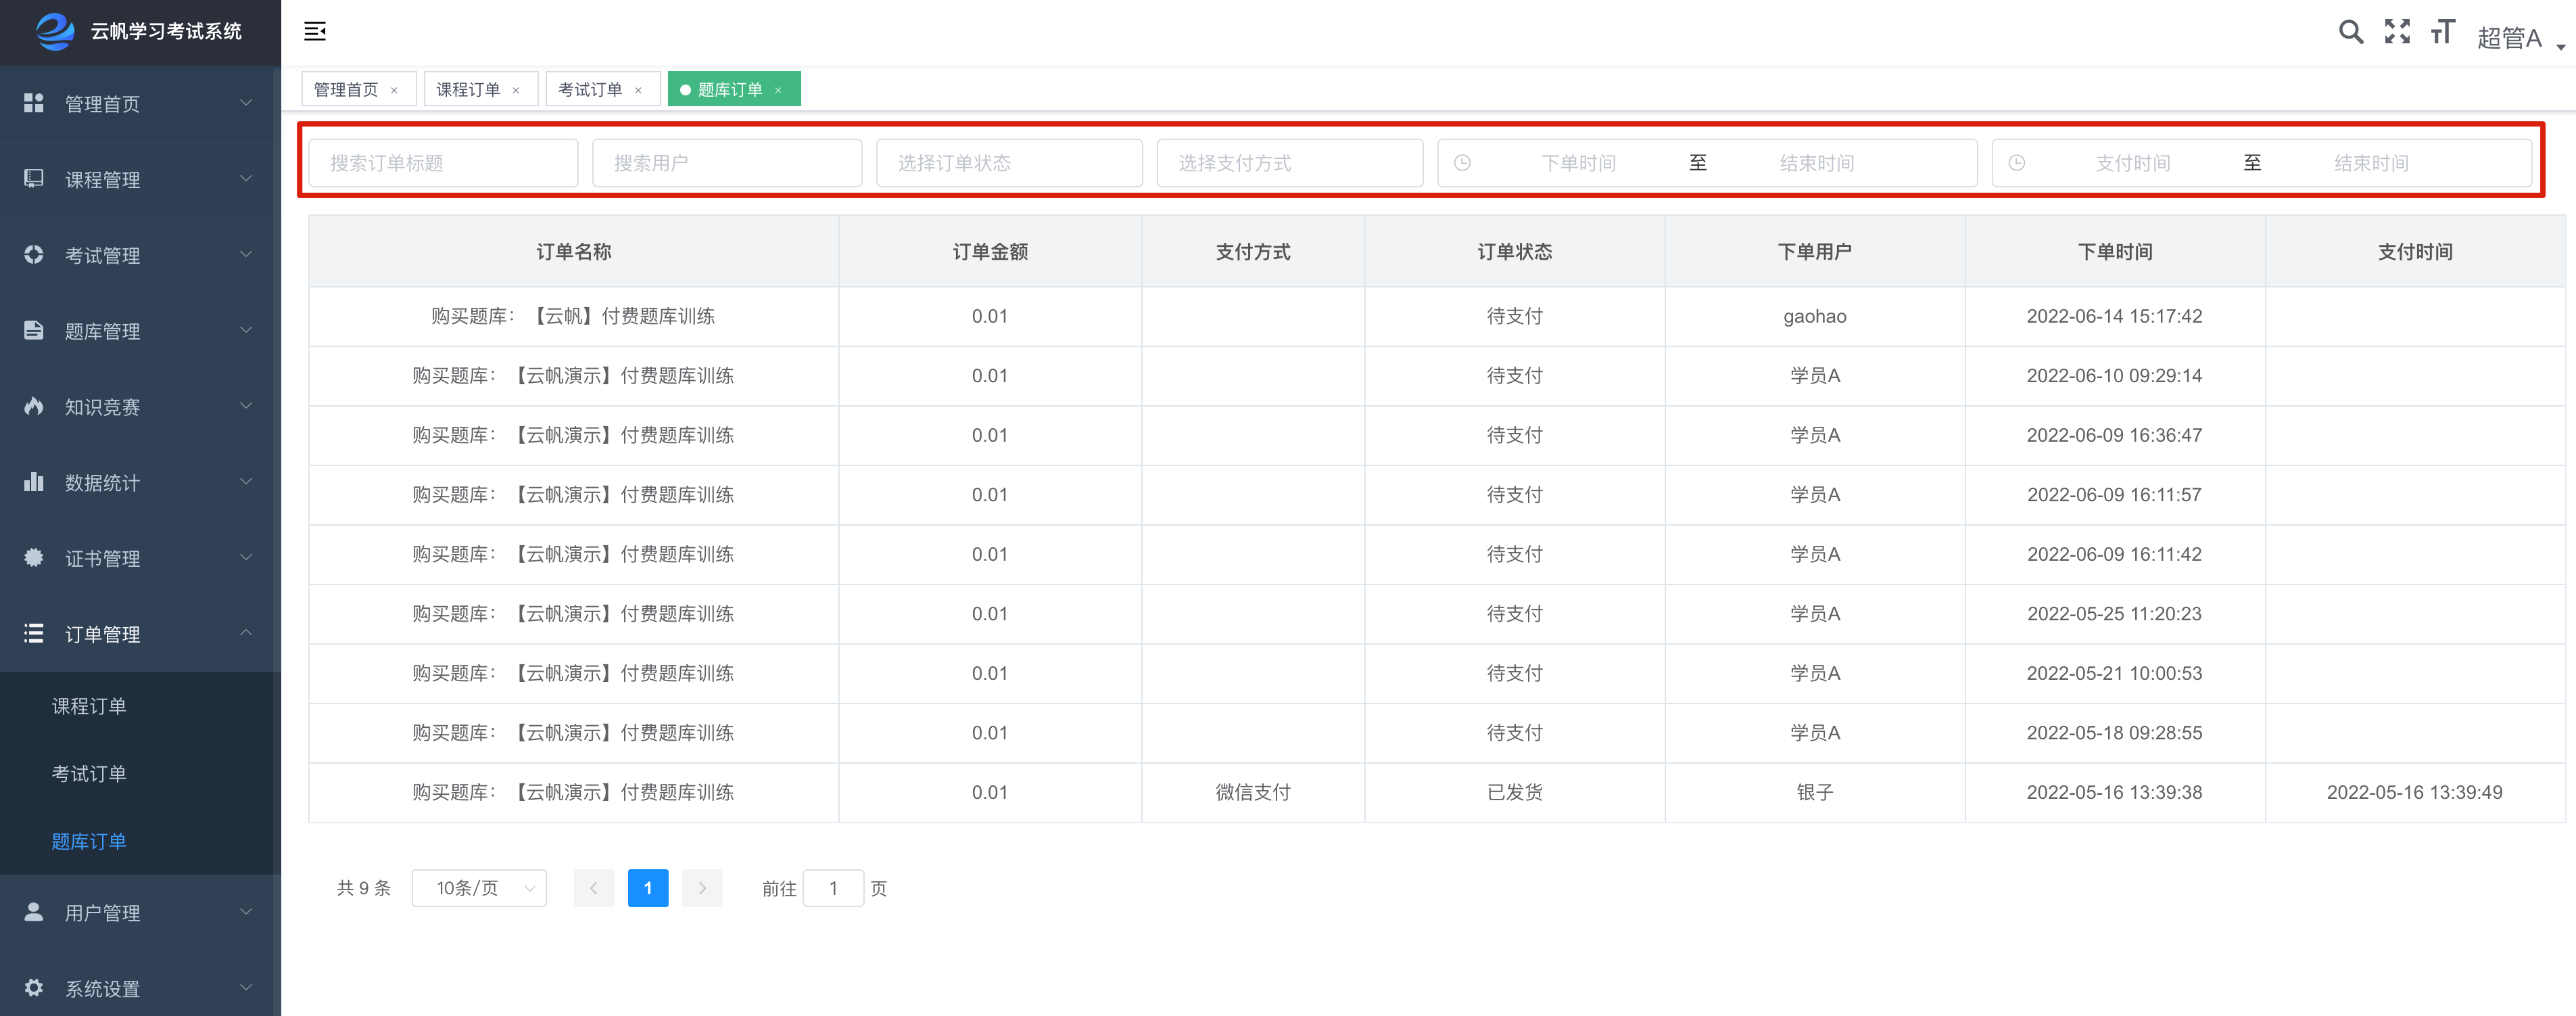Click the 数据统计 bar chart icon
The height and width of the screenshot is (1016, 2576).
[34, 482]
